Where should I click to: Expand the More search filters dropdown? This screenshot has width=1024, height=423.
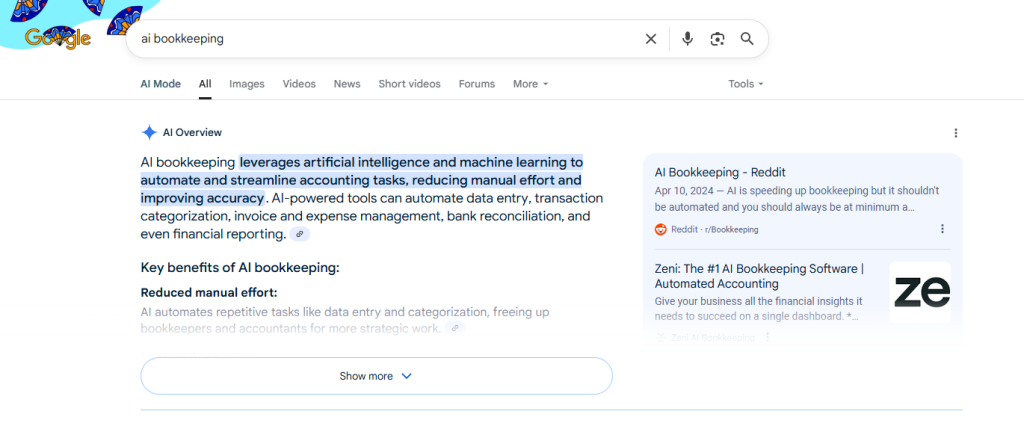pyautogui.click(x=530, y=84)
